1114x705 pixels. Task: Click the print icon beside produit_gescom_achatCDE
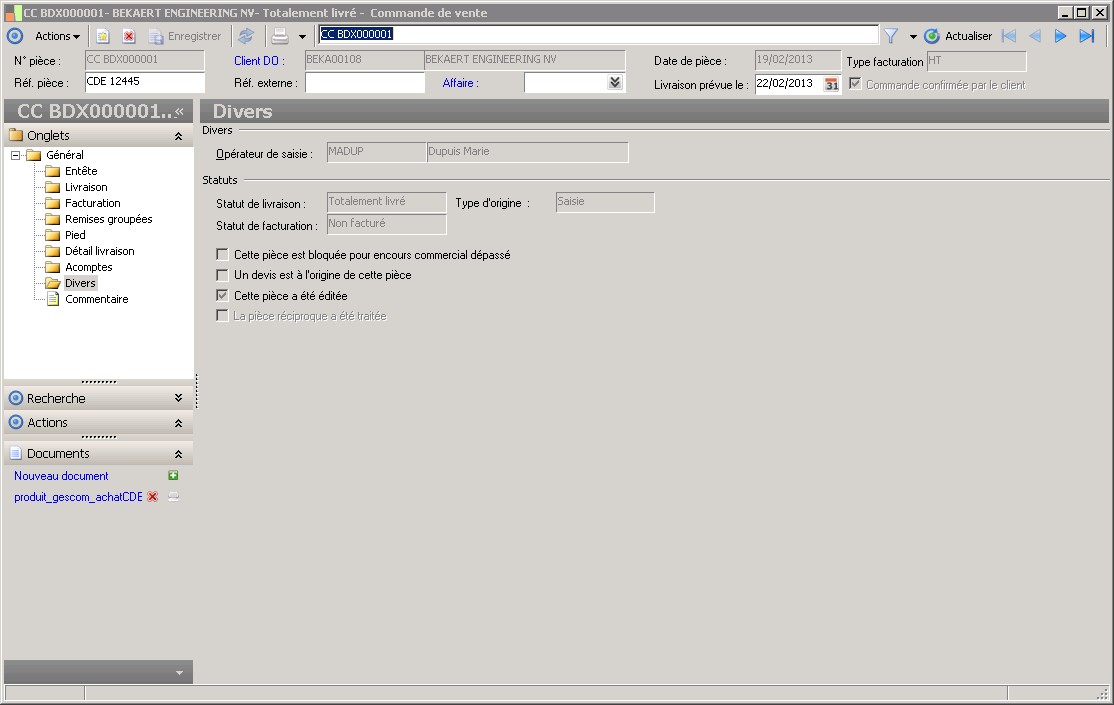click(x=173, y=497)
